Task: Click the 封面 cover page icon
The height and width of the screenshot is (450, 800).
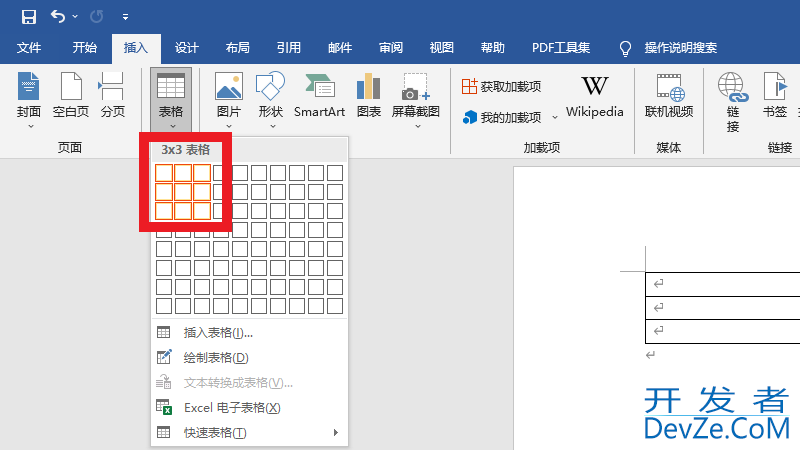Action: click(29, 86)
